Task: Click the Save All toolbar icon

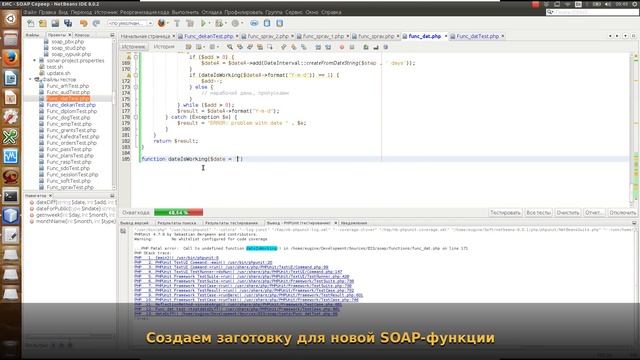Action: coord(68,23)
